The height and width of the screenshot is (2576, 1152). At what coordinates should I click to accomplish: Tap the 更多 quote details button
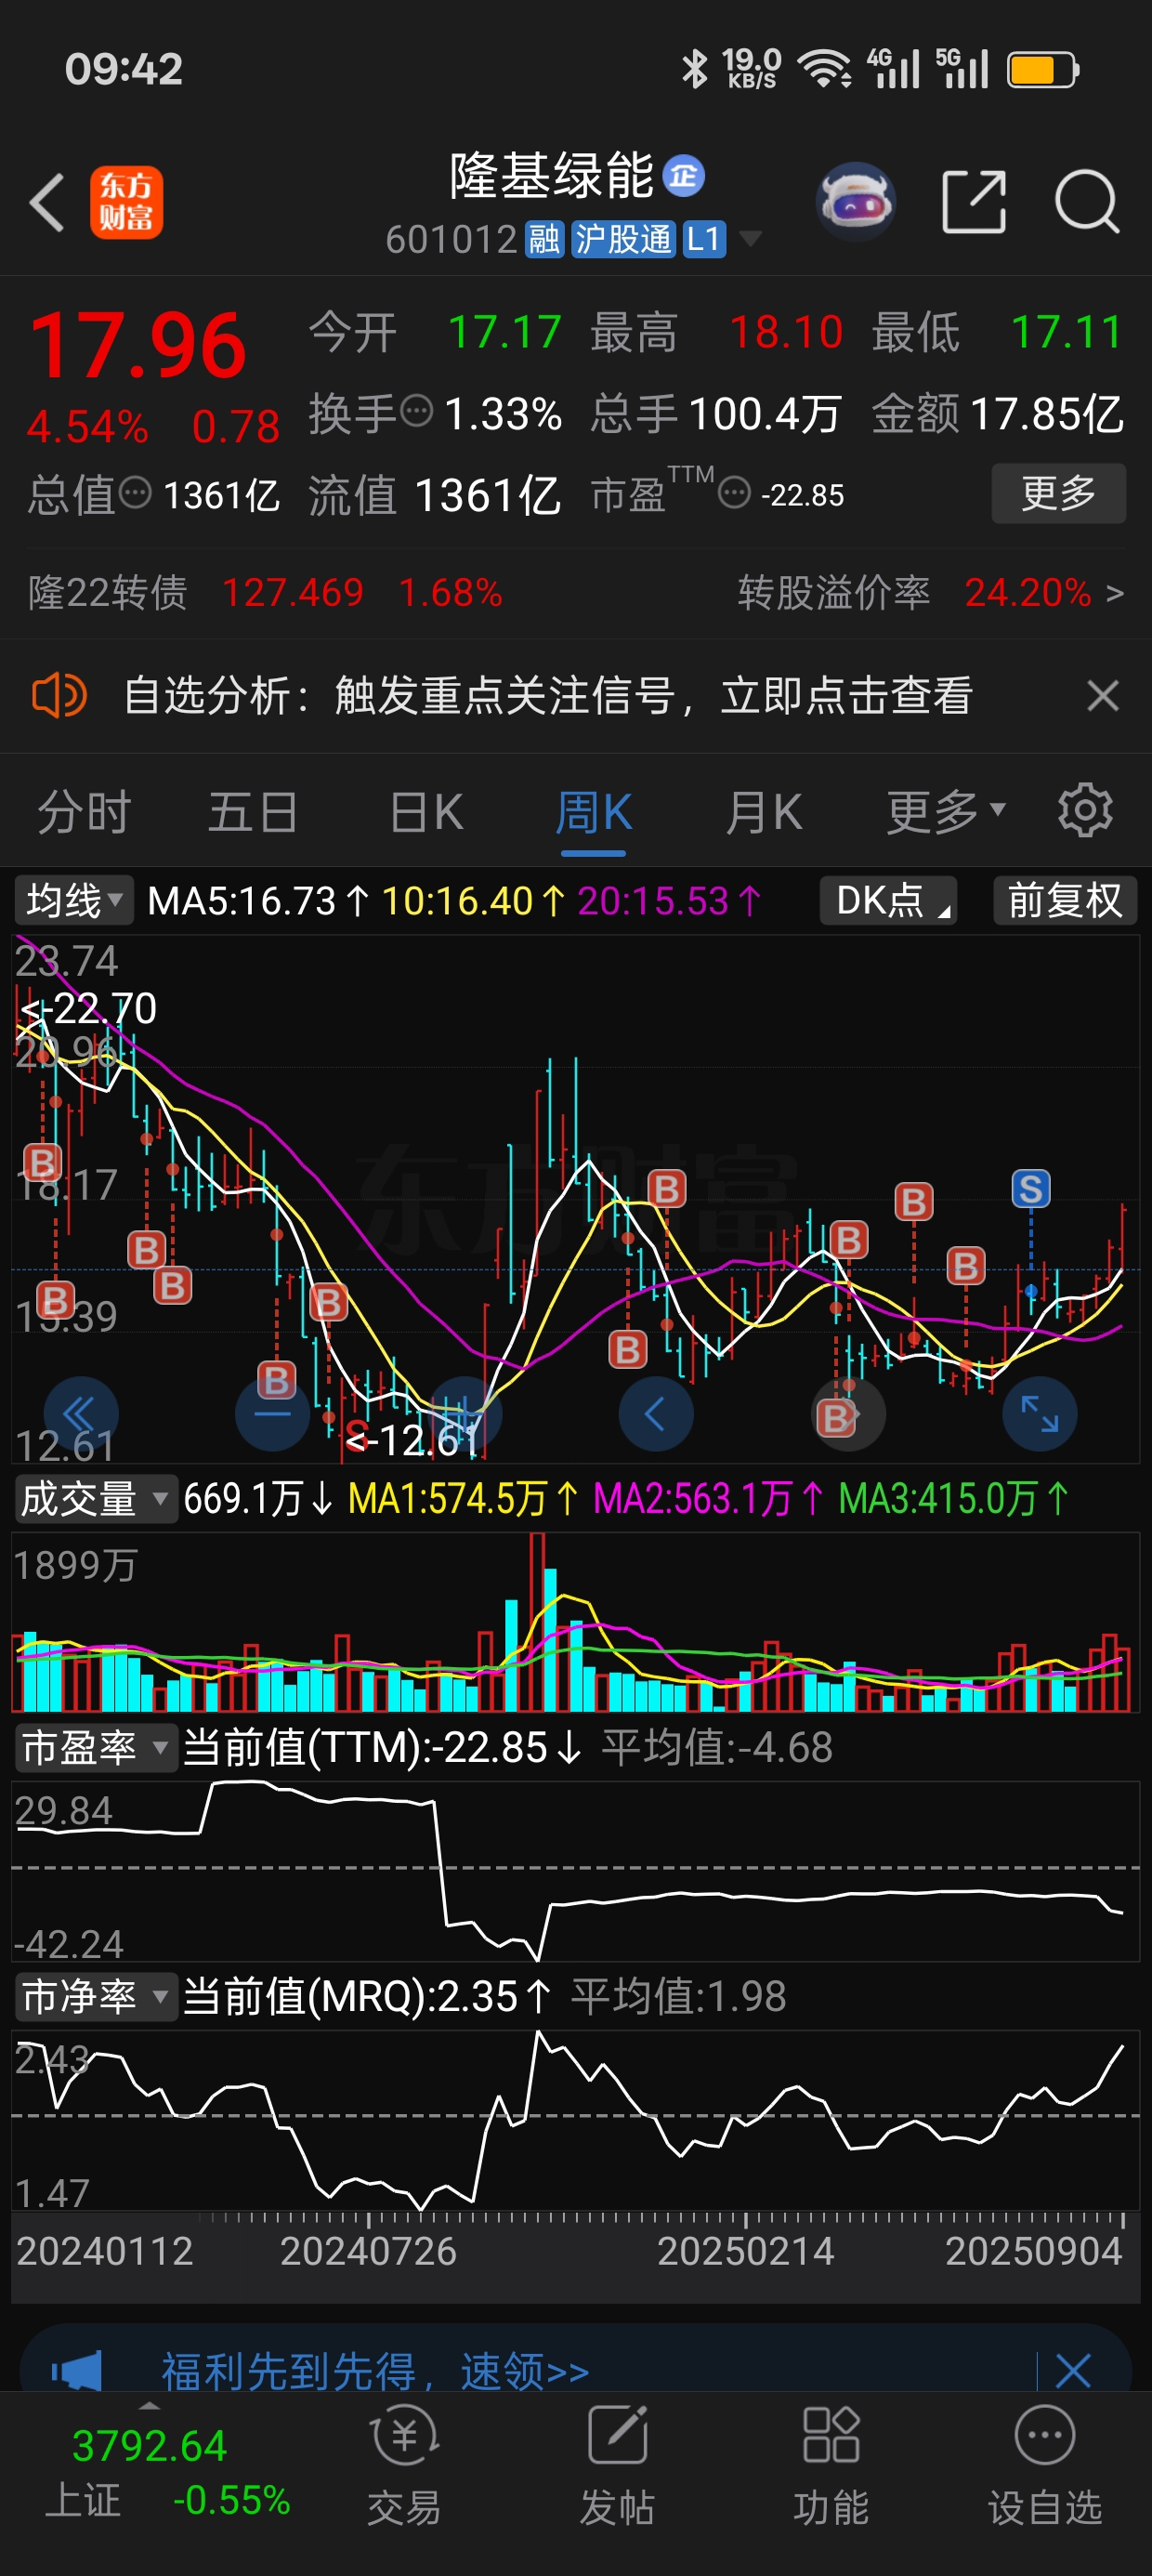[x=1059, y=493]
